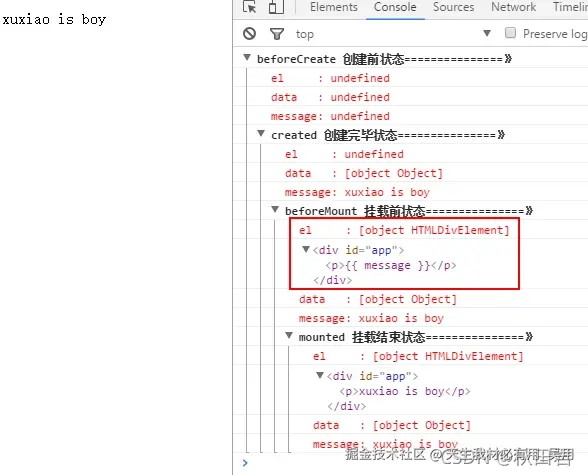Image resolution: width=588 pixels, height=475 pixels.
Task: Collapse the mounted log group
Action: [289, 335]
